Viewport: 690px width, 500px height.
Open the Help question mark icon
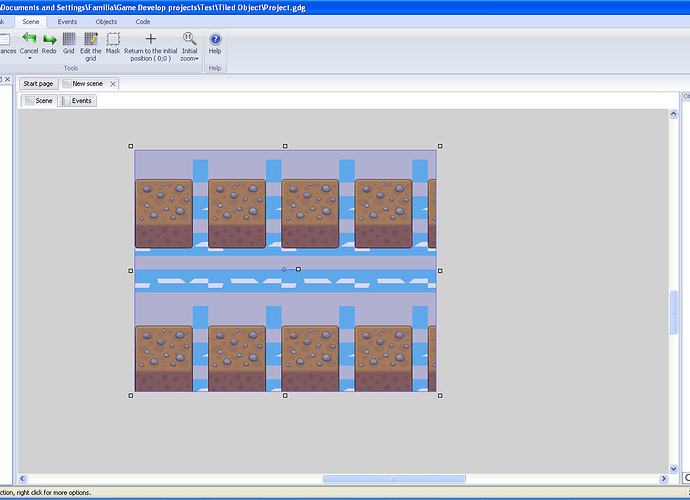coord(215,39)
